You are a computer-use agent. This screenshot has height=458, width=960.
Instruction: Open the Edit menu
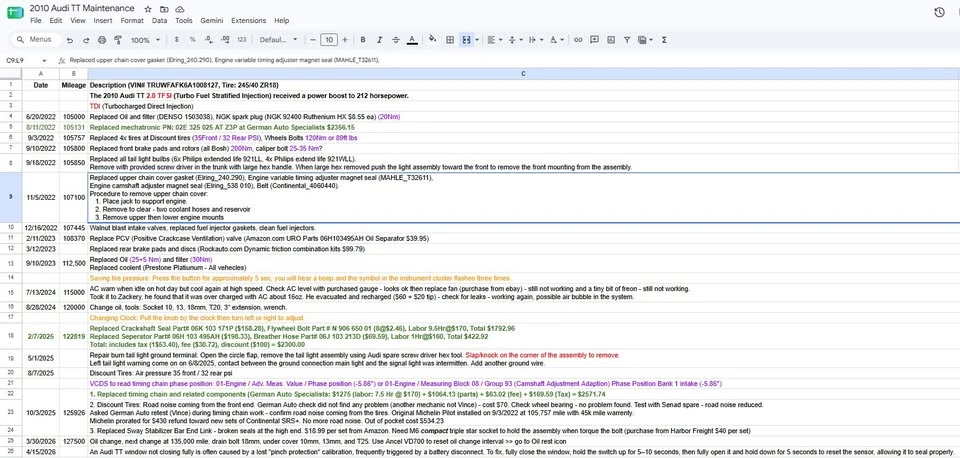click(56, 20)
